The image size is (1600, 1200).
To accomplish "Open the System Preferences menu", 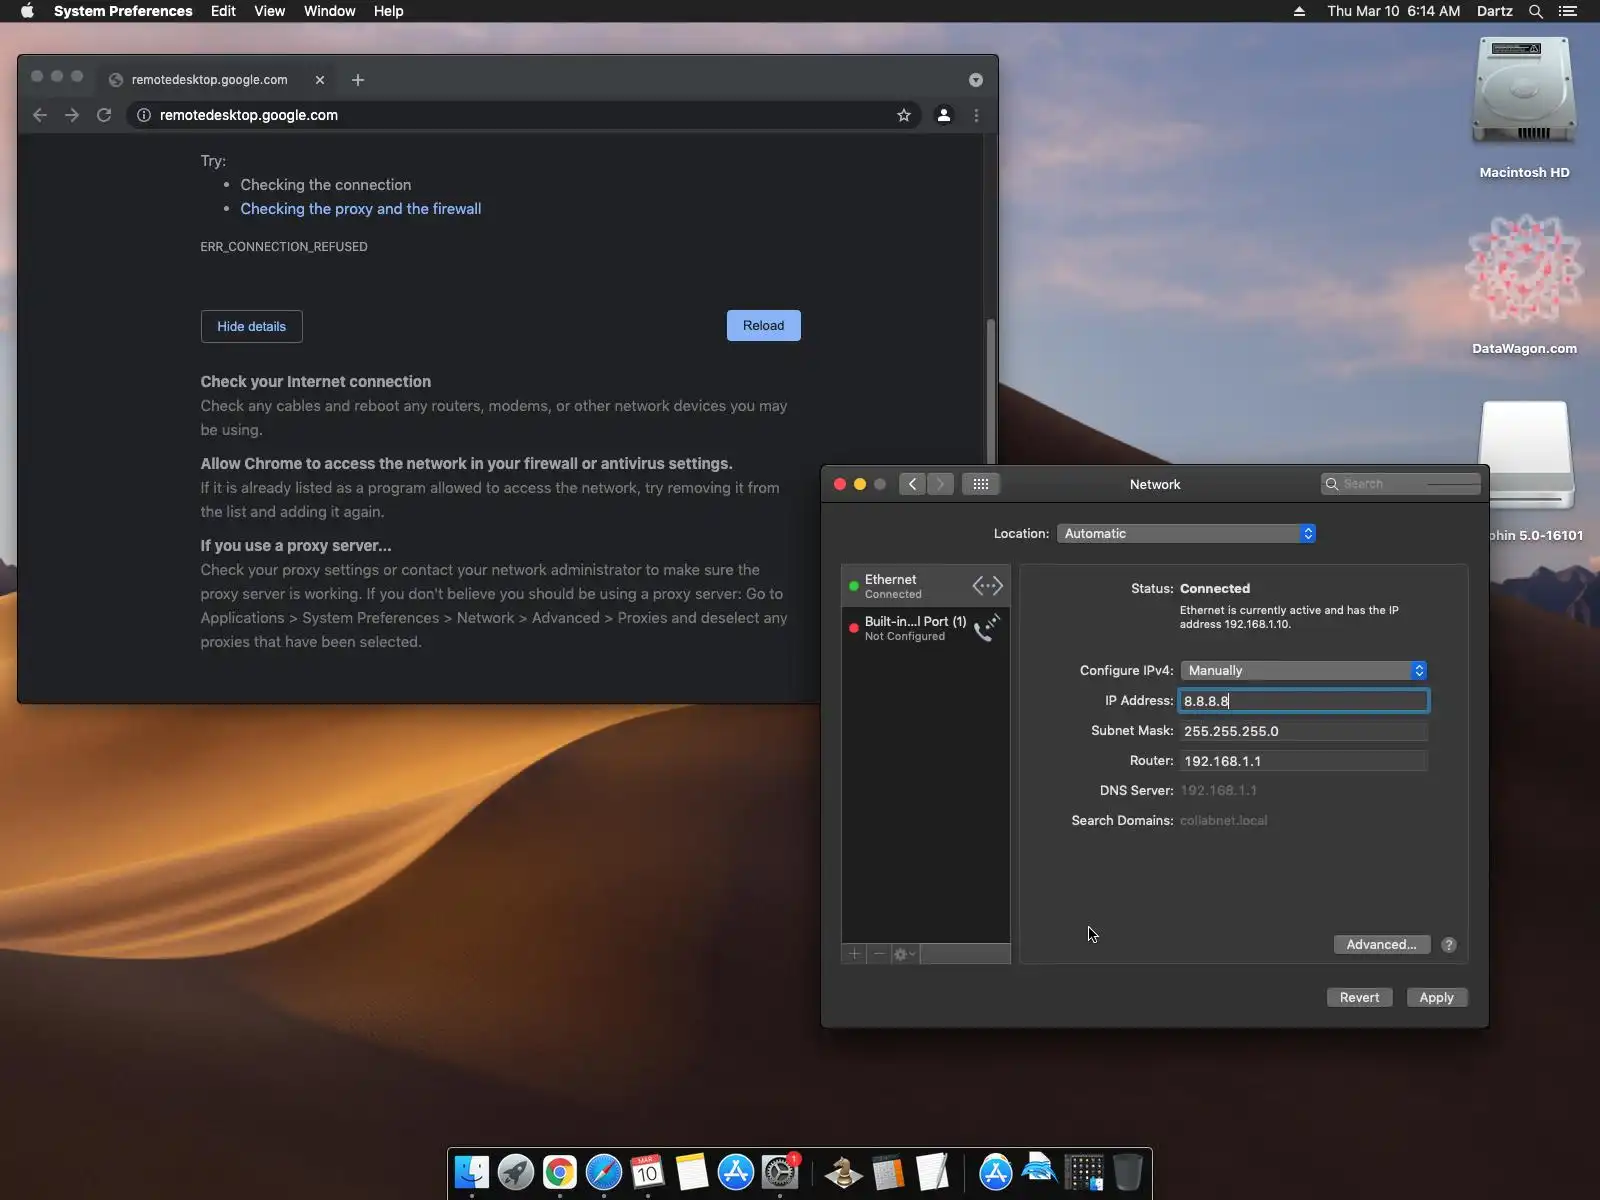I will (123, 11).
